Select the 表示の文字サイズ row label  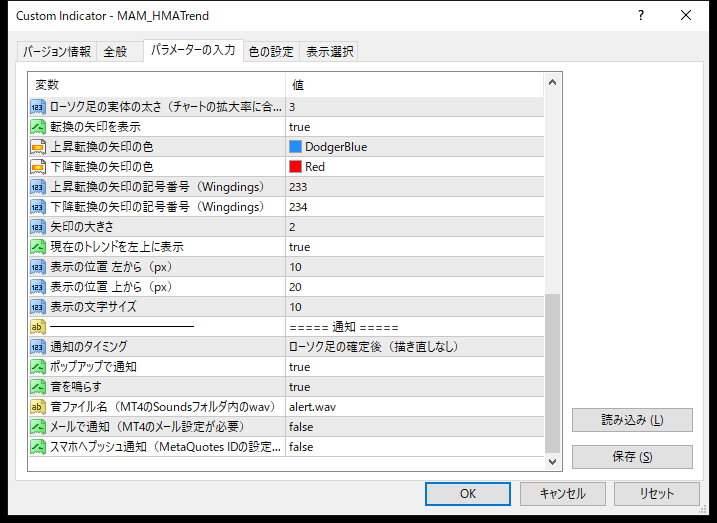[x=93, y=307]
